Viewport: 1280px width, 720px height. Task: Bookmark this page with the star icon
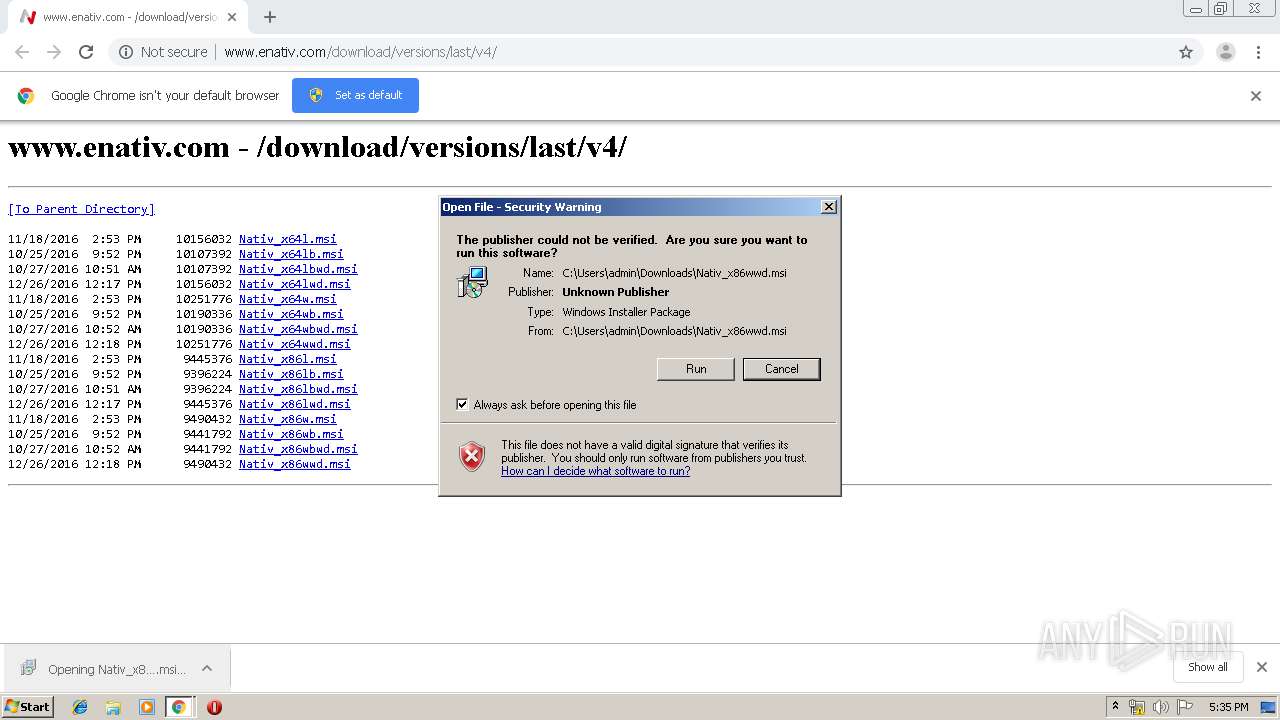pos(1186,52)
